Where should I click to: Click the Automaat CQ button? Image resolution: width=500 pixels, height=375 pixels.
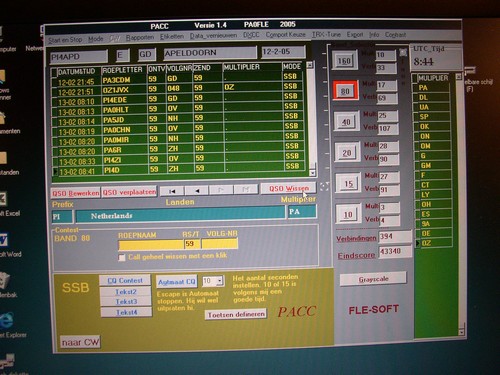tap(177, 282)
